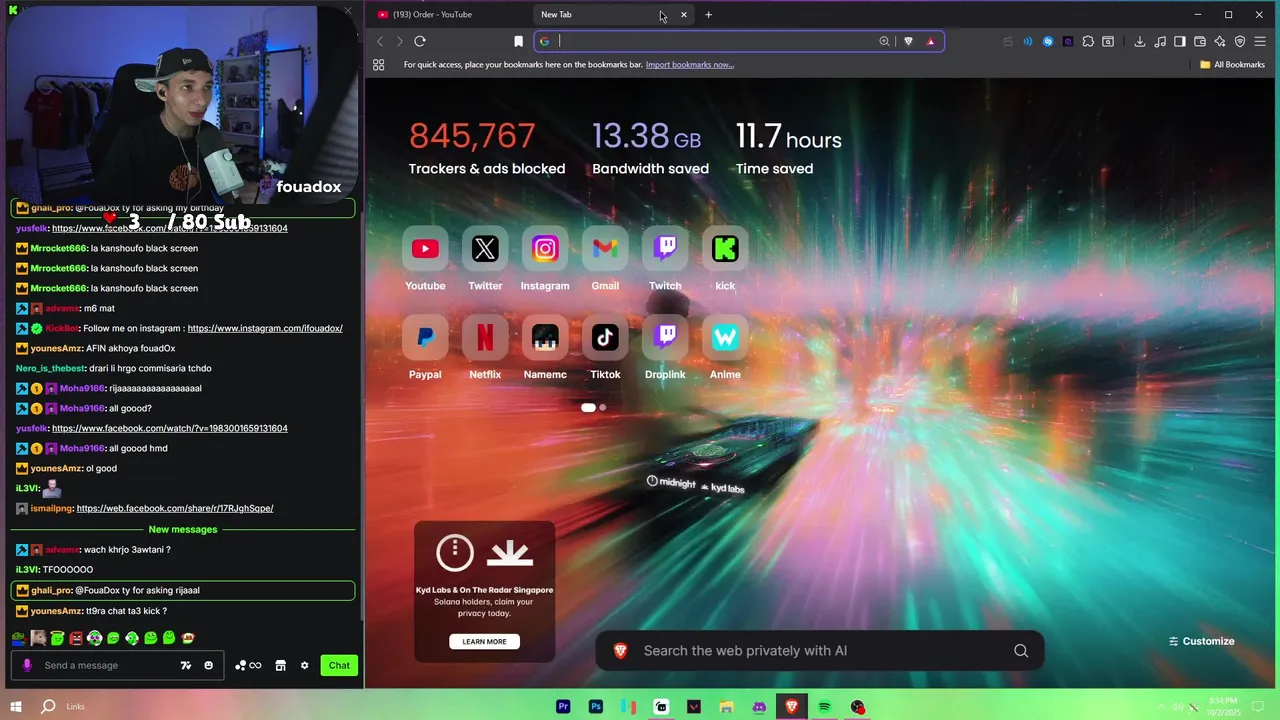This screenshot has height=720, width=1280.
Task: Open the Netflix shortcut tile
Action: pos(485,347)
